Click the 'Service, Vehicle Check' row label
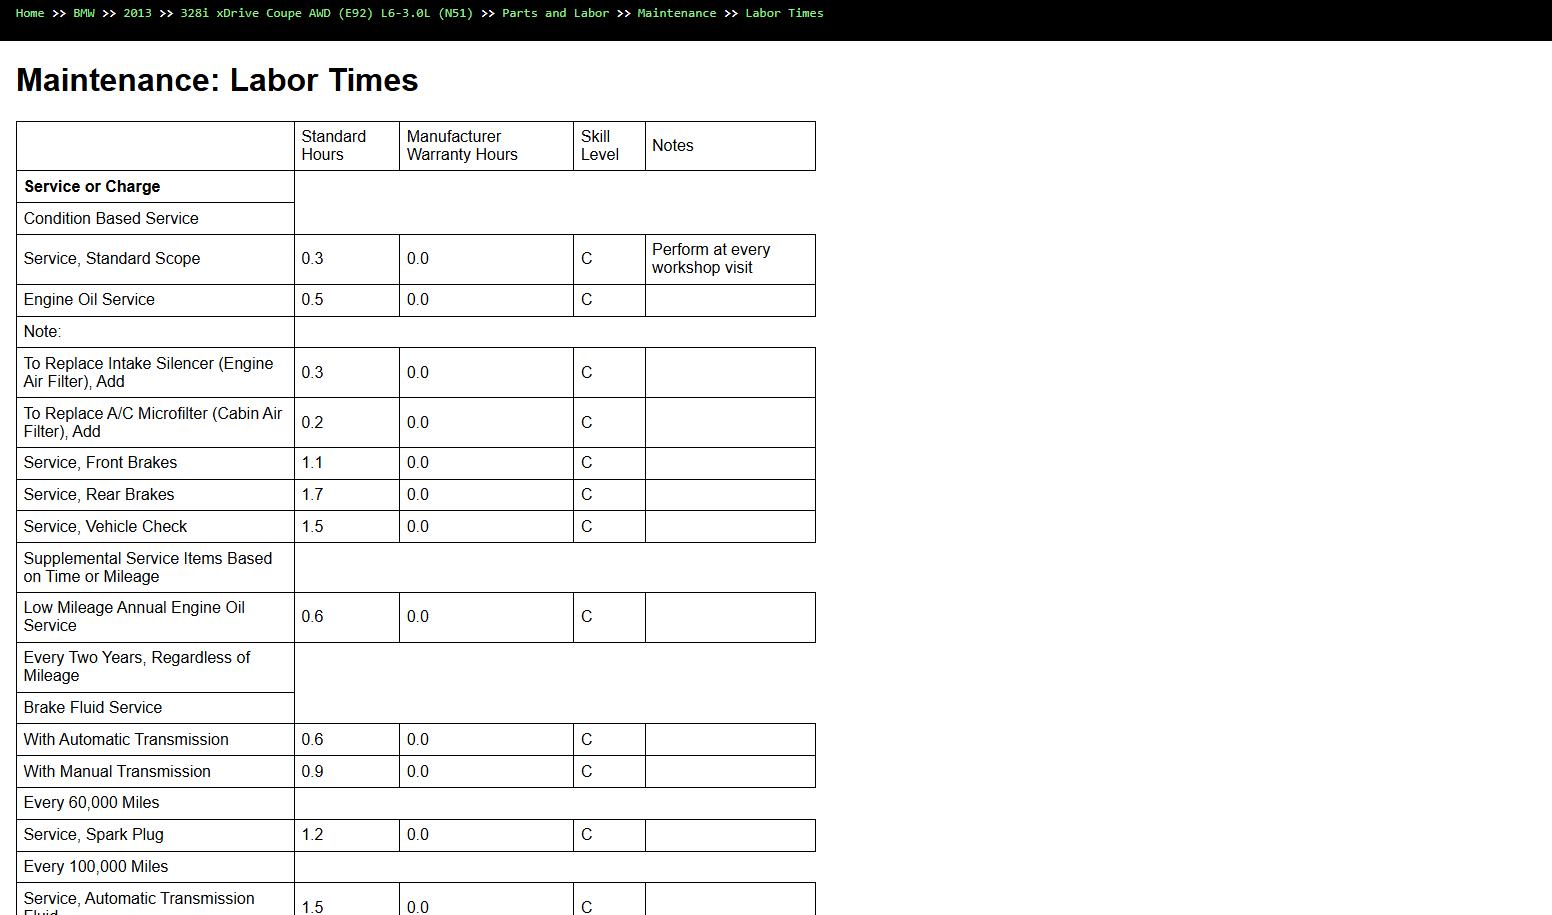1552x915 pixels. 105,527
